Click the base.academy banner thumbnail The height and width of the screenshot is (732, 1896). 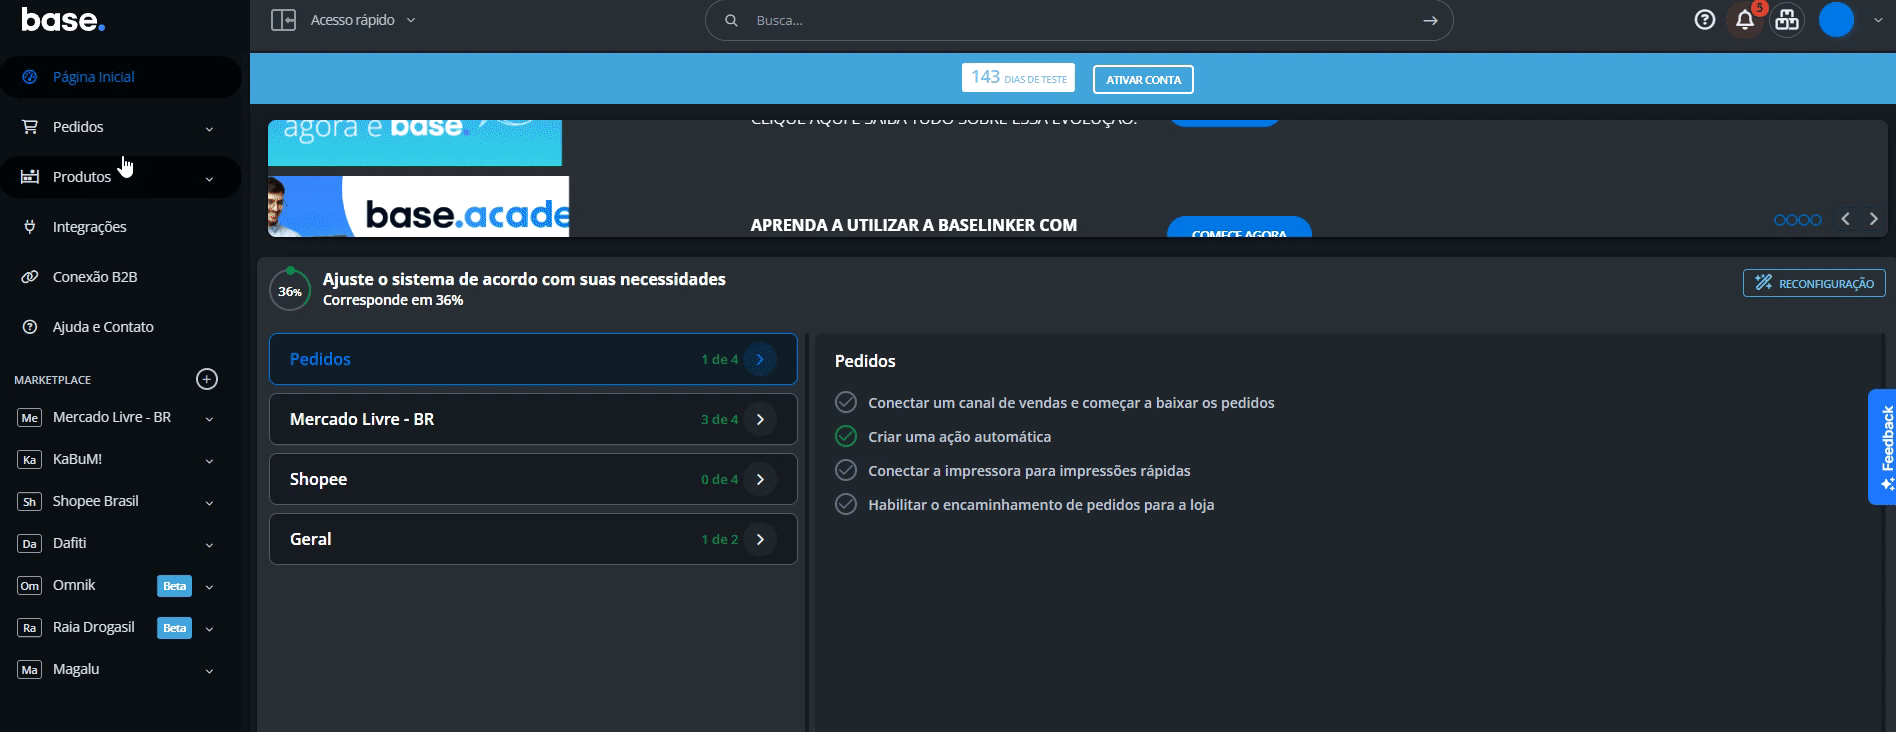pyautogui.click(x=418, y=207)
